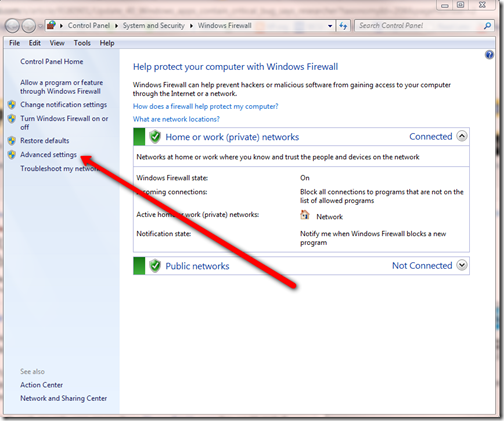Click the Control Panel breadcrumb

click(x=89, y=26)
